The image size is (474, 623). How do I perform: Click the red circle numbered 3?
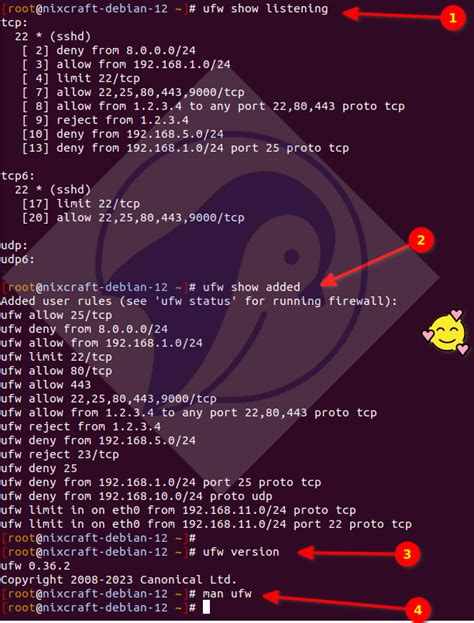coord(407,553)
